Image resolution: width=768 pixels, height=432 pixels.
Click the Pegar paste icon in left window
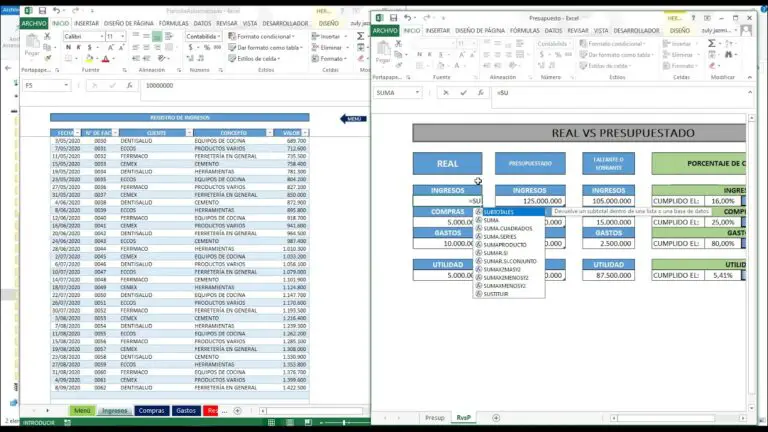click(33, 48)
